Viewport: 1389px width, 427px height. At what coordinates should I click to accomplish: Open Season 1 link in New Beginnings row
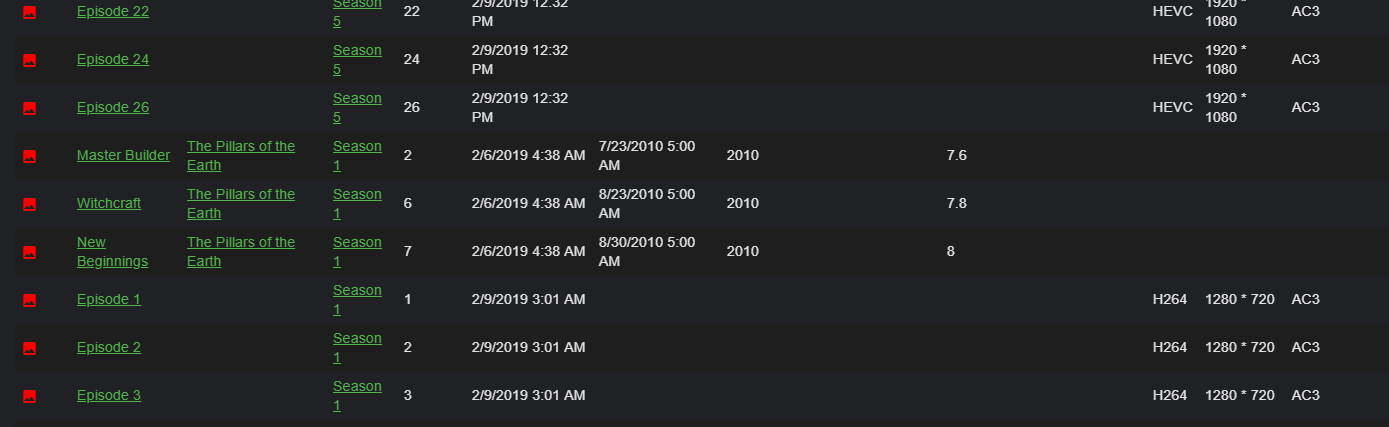pyautogui.click(x=357, y=251)
